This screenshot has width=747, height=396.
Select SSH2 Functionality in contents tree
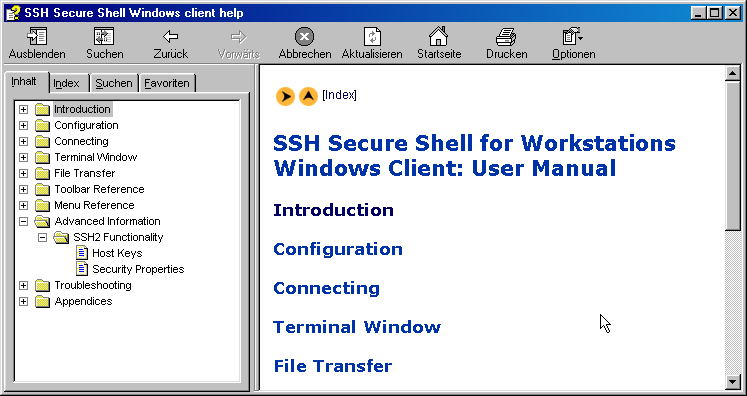point(118,237)
